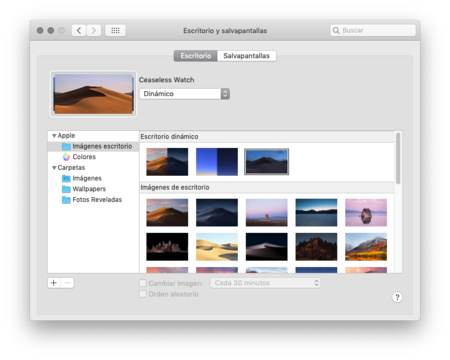This screenshot has width=450, height=360.
Task: Go forward with the right chevron button
Action: coord(94,31)
